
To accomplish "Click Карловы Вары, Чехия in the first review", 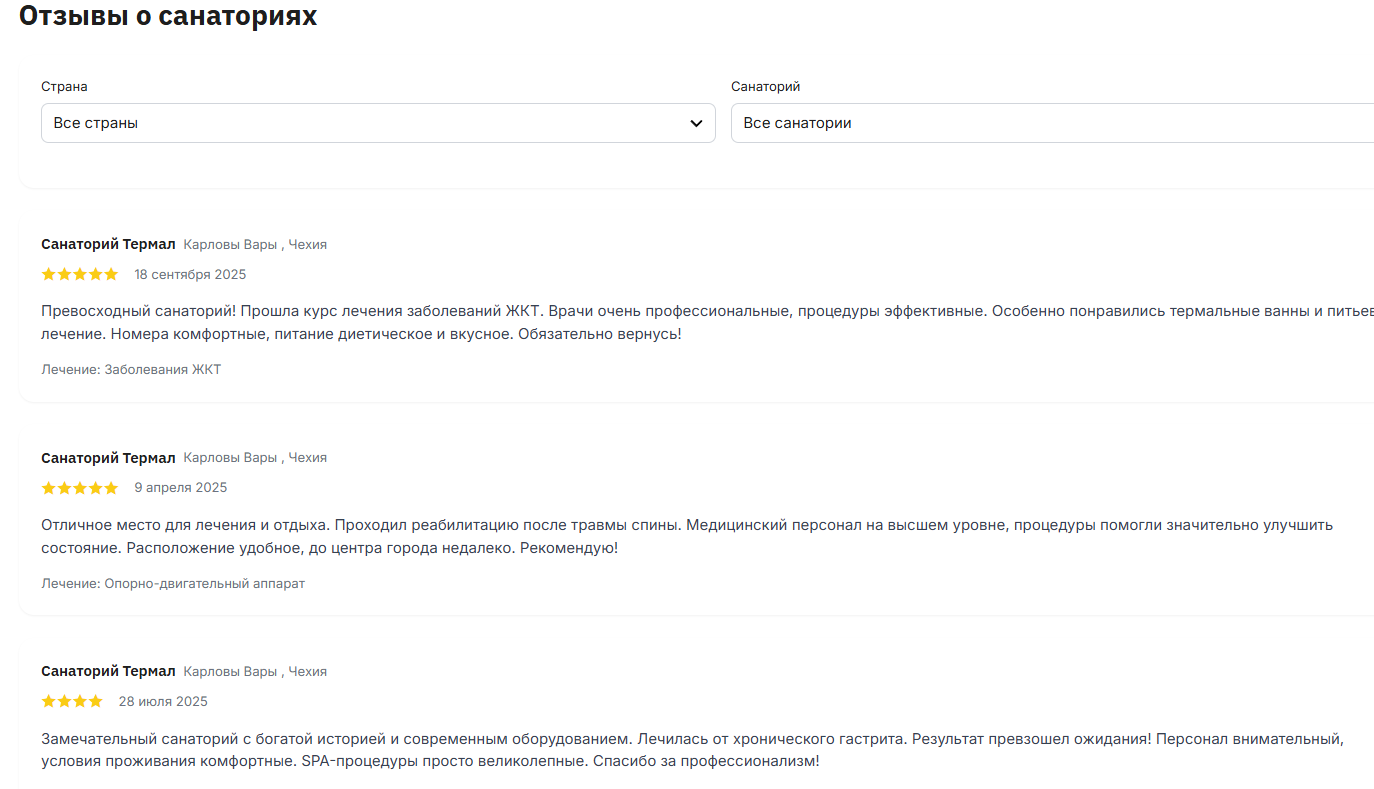I will click(255, 245).
